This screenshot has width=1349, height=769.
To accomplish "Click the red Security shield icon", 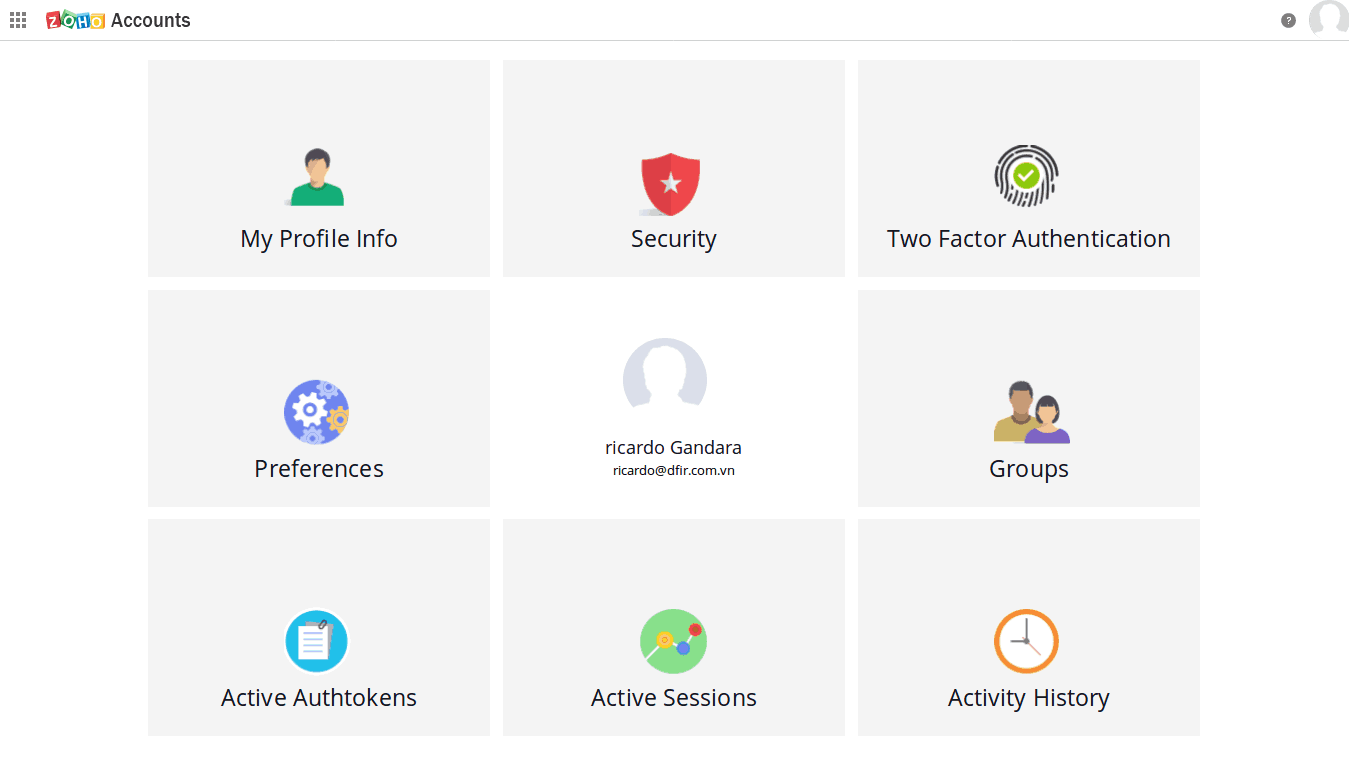I will [671, 184].
